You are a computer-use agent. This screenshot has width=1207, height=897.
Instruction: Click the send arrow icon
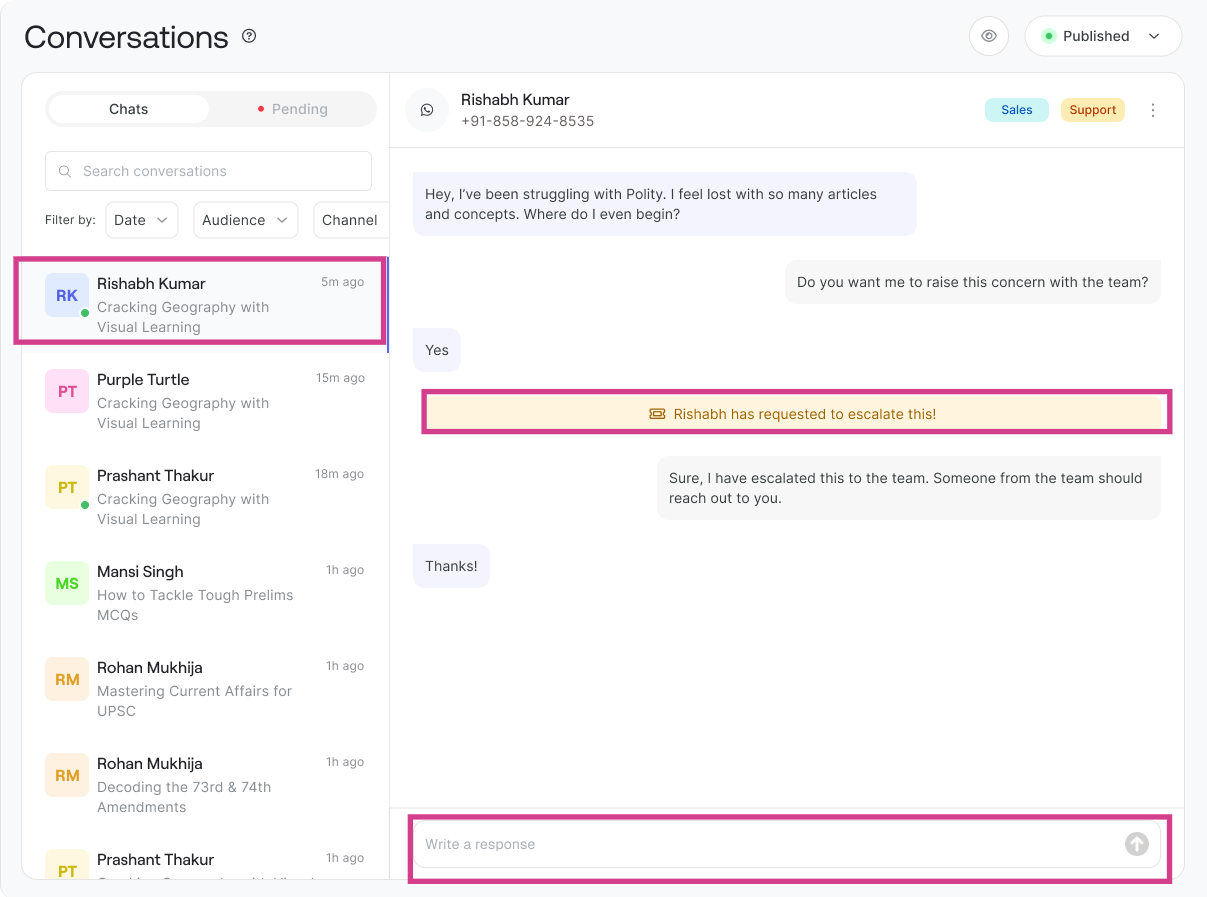point(1136,844)
